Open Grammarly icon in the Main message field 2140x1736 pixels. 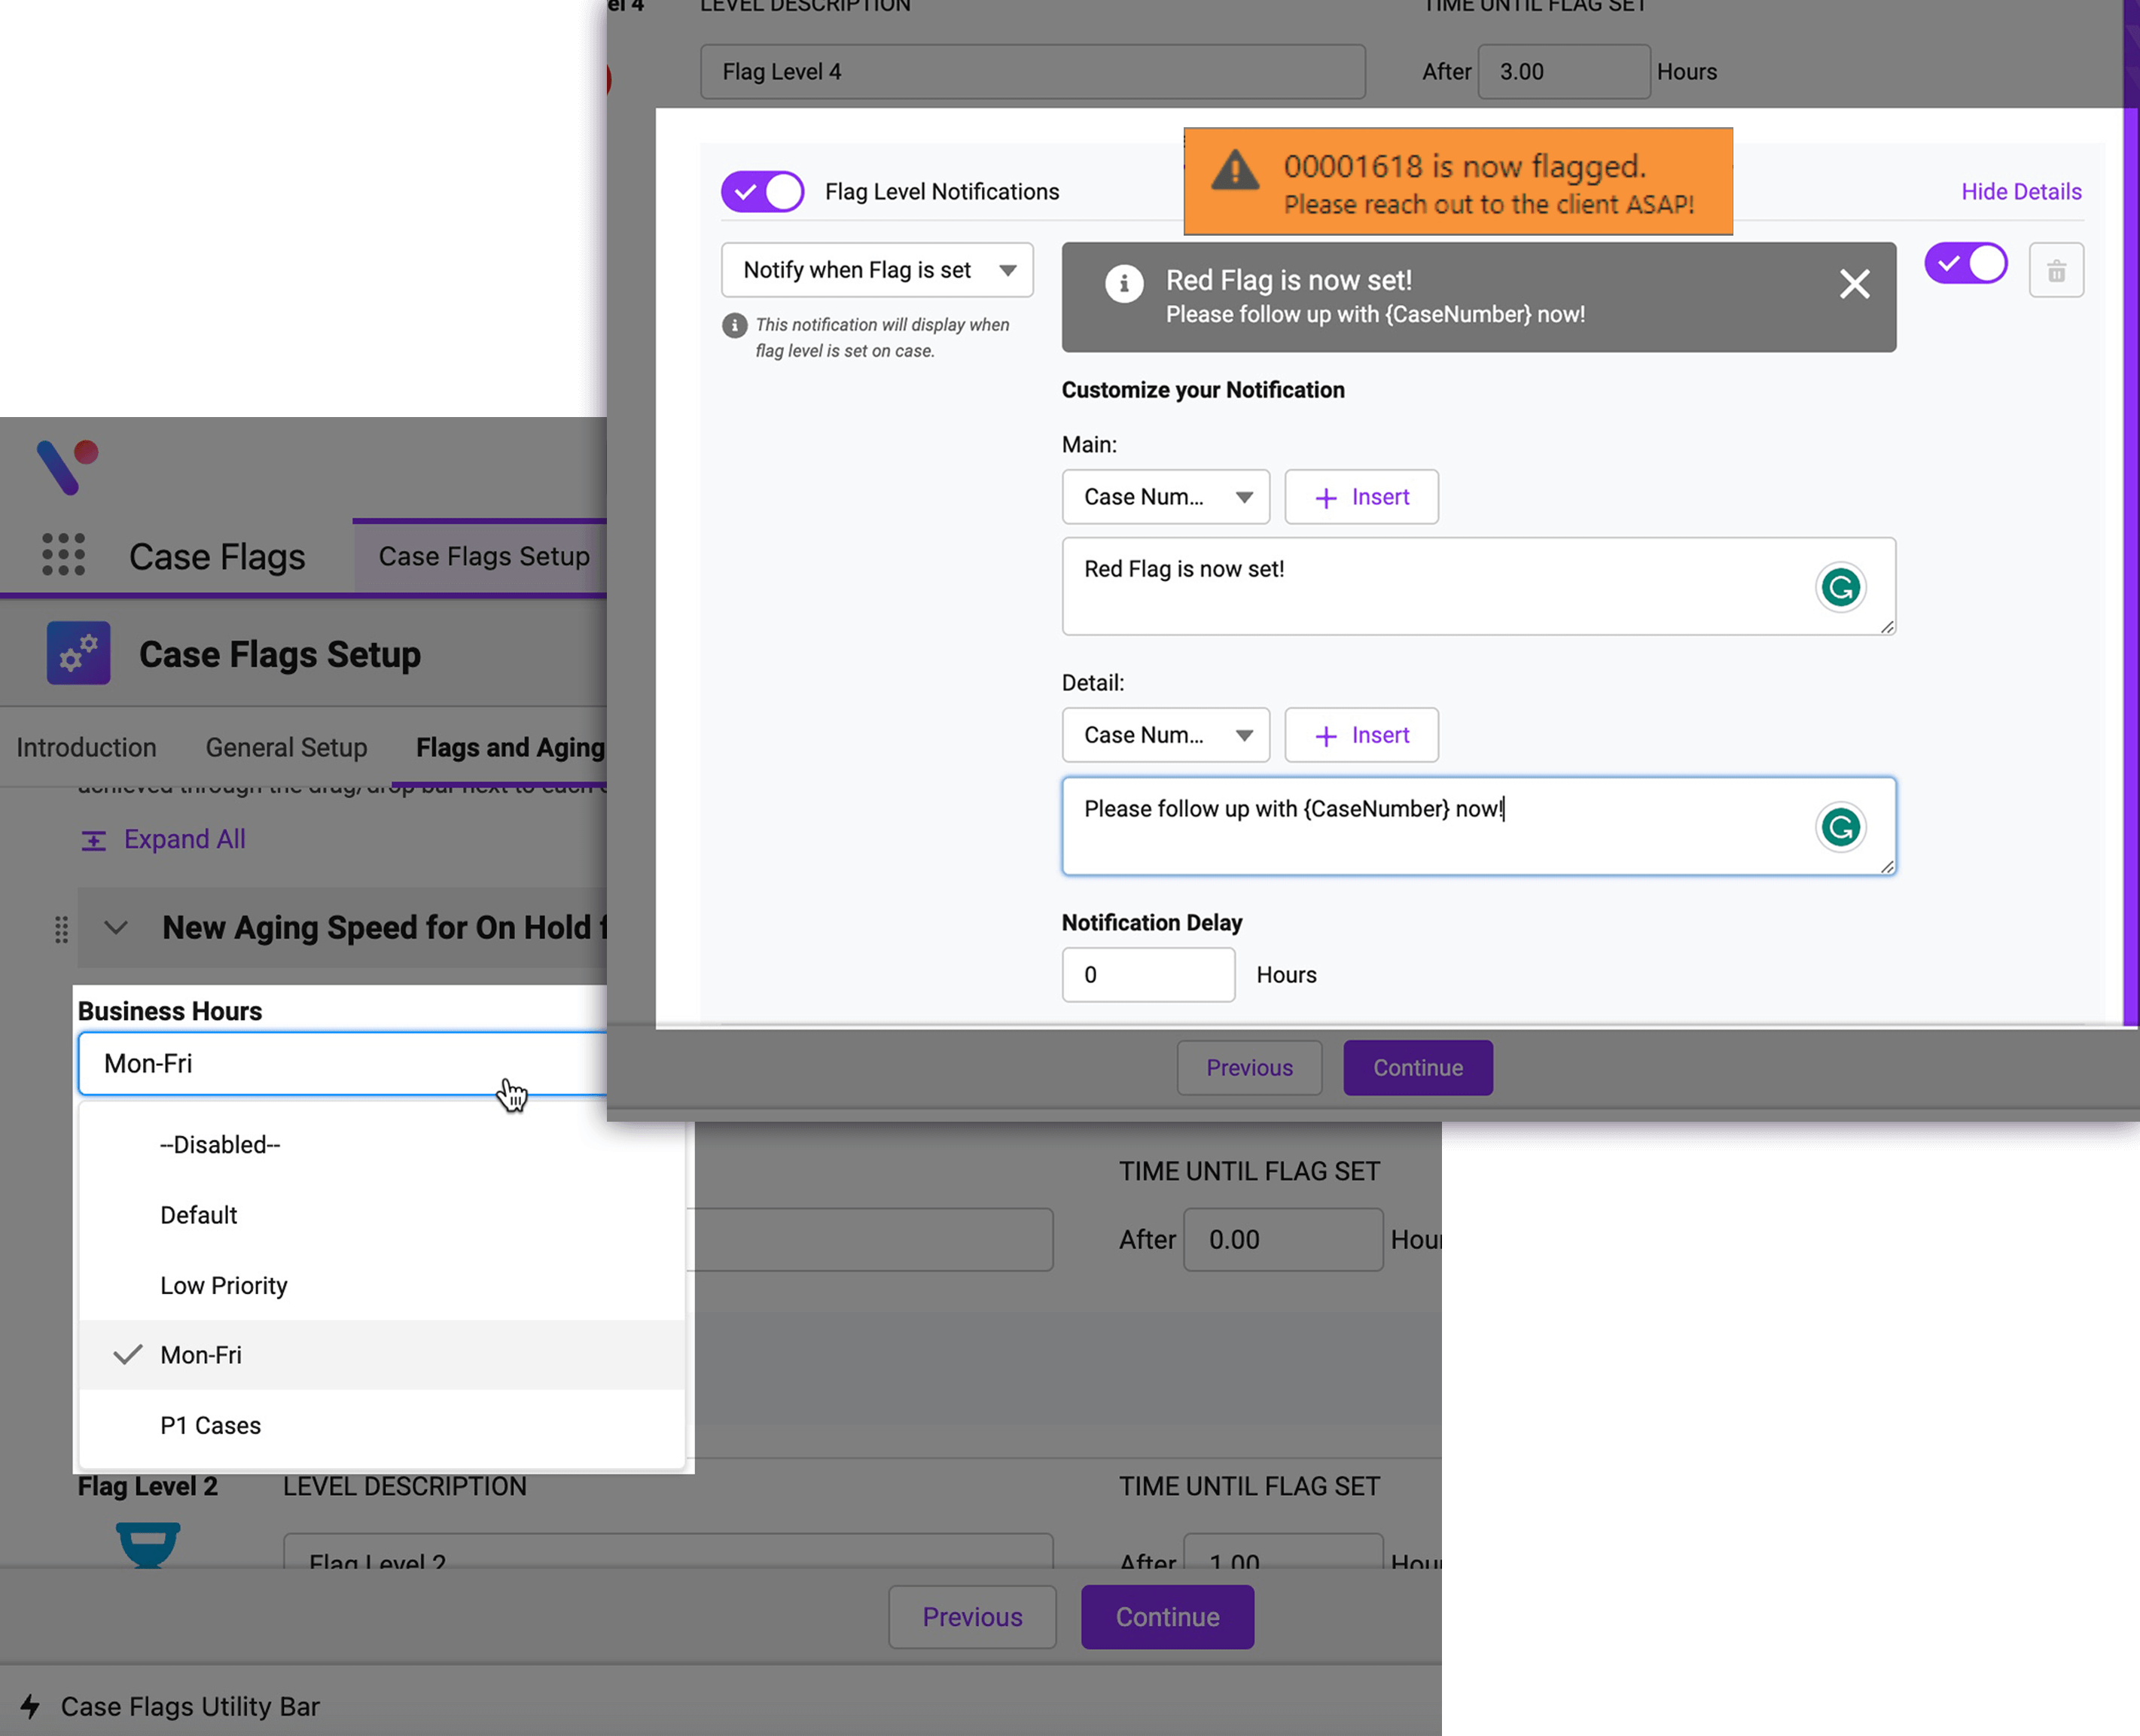(1840, 587)
